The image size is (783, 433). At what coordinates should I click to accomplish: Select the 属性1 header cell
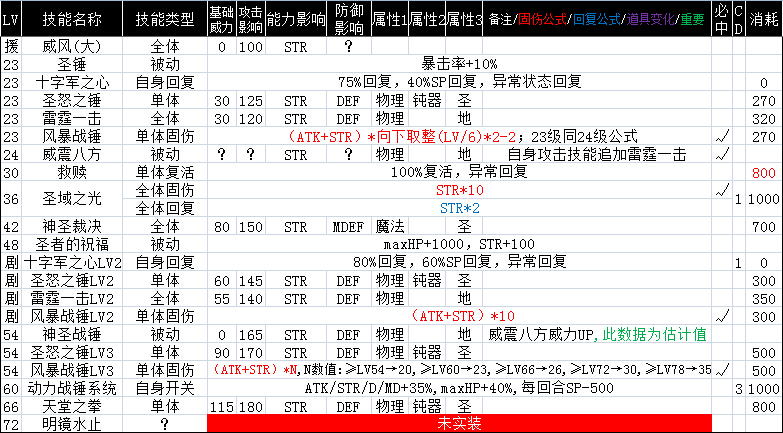(390, 19)
